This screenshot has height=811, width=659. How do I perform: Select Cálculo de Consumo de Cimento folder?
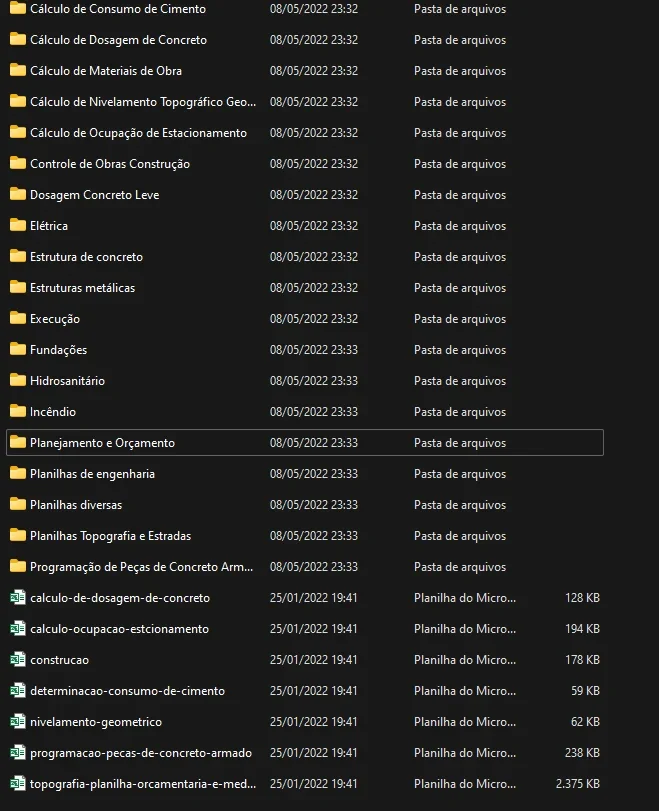click(305, 9)
